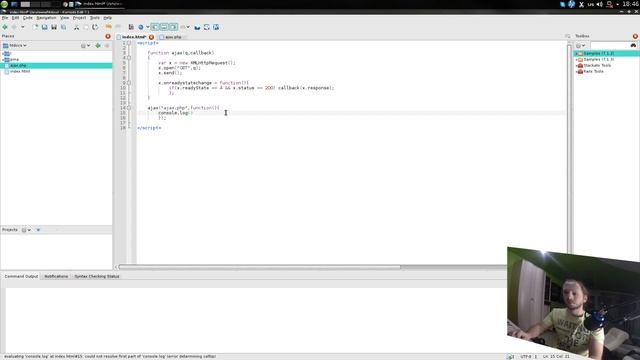The image size is (640, 360).
Task: Open the recent locations dropdown arrow
Action: pos(22,27)
